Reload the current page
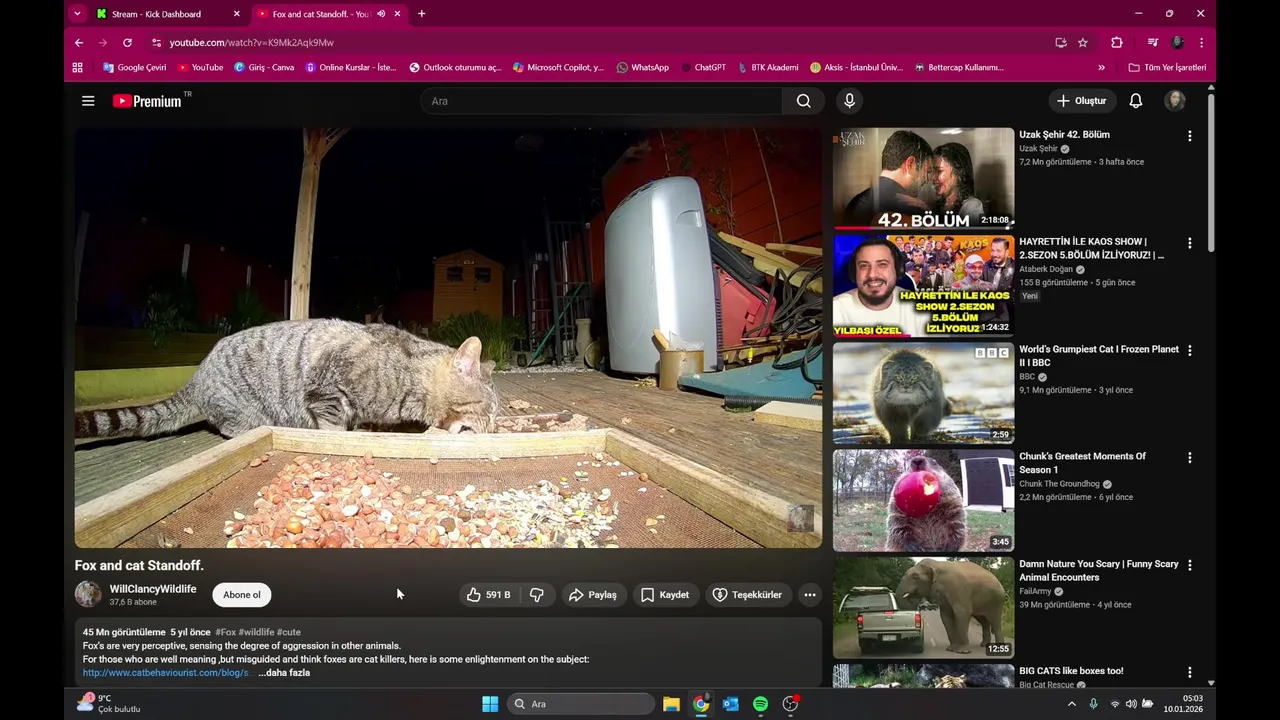 pyautogui.click(x=127, y=43)
